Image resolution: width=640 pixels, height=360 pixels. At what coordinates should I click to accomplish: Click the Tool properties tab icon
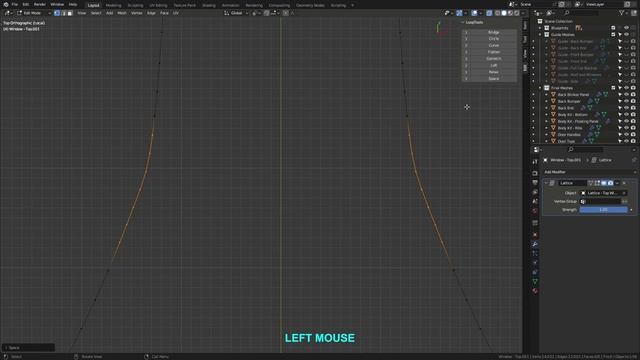535,162
